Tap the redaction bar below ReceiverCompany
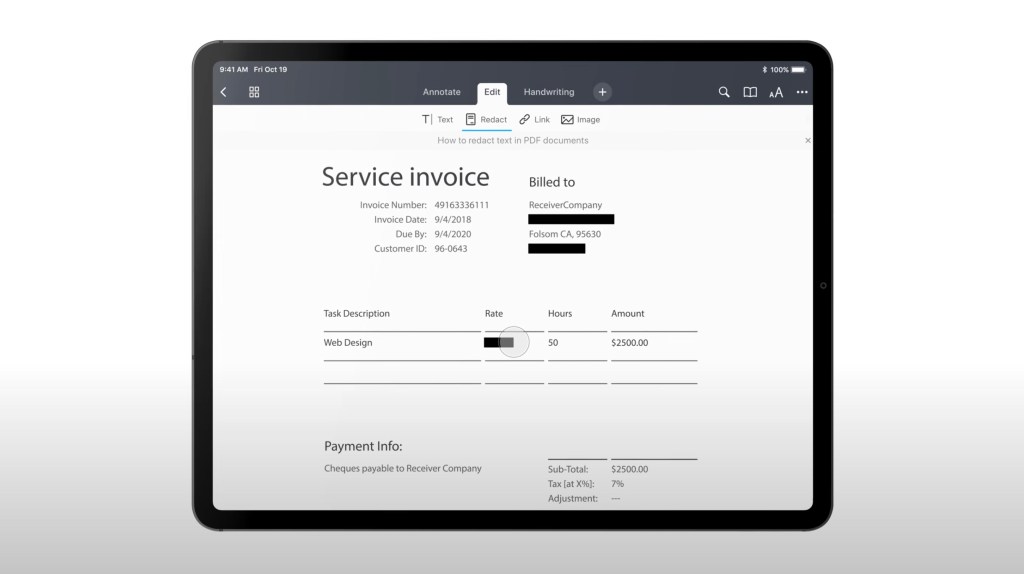 pyautogui.click(x=571, y=219)
